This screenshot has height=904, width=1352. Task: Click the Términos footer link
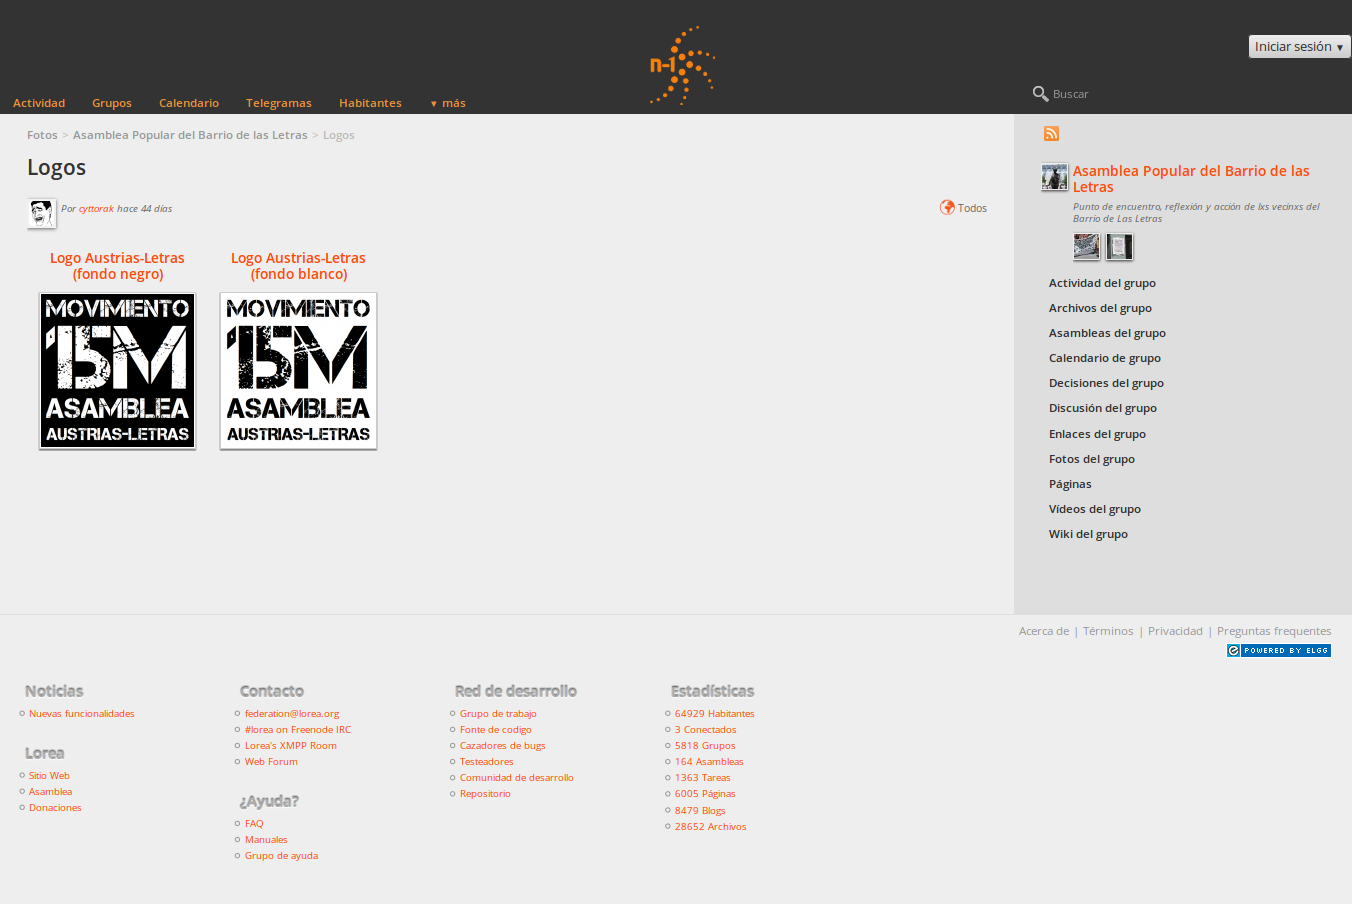coord(1108,631)
